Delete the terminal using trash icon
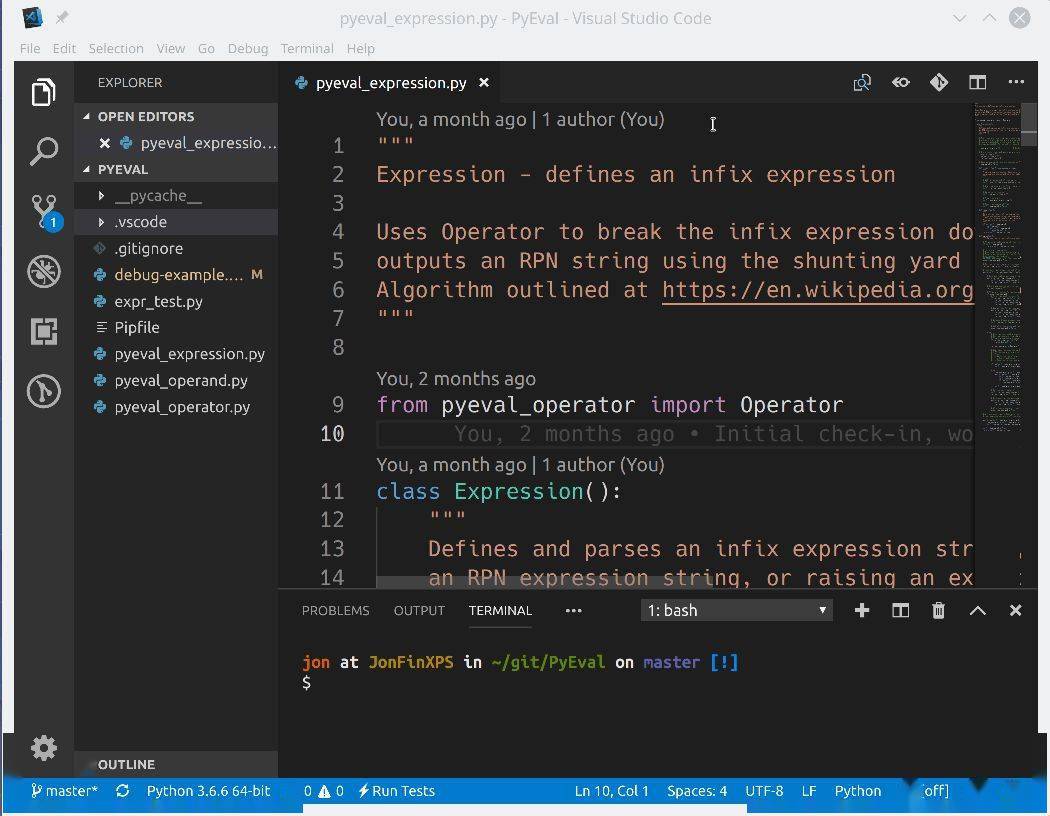Image resolution: width=1050 pixels, height=816 pixels. 938,610
